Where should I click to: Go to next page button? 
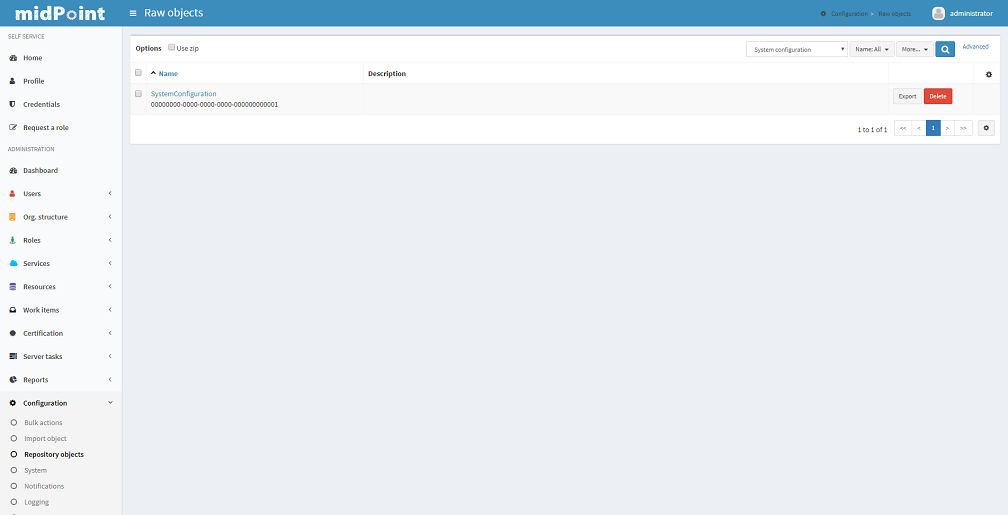[x=948, y=128]
